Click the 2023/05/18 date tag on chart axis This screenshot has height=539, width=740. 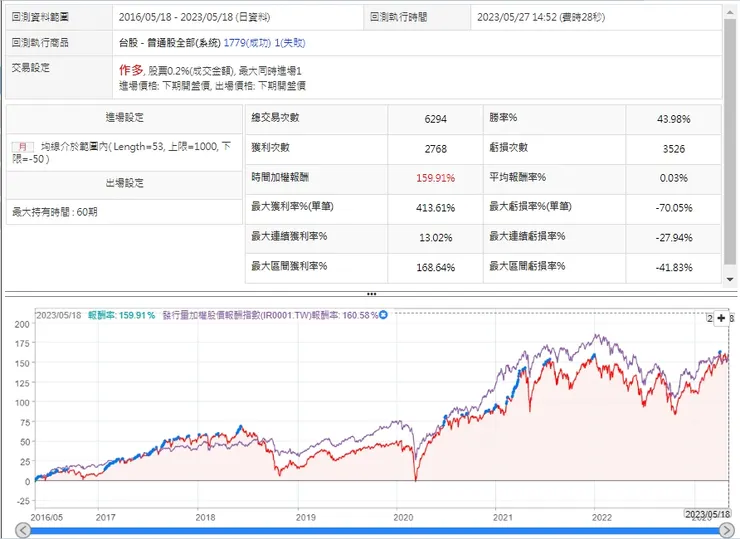coord(707,514)
